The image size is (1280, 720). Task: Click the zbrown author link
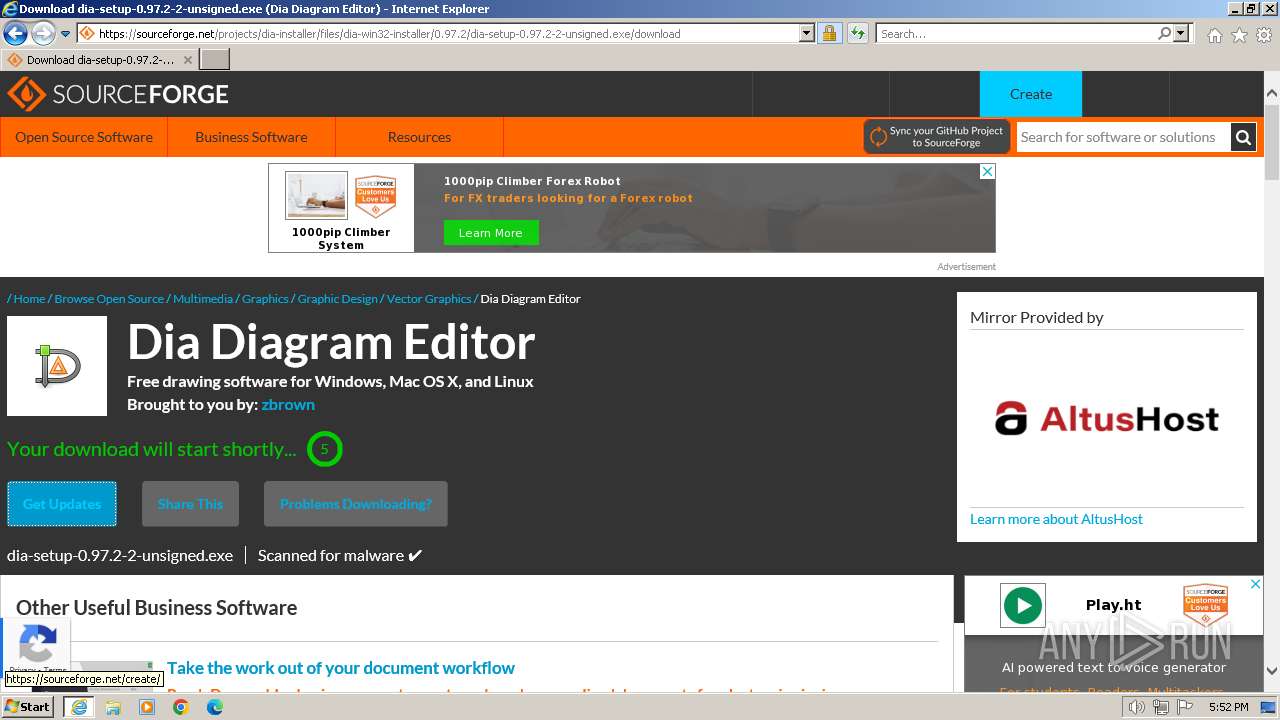pyautogui.click(x=288, y=405)
